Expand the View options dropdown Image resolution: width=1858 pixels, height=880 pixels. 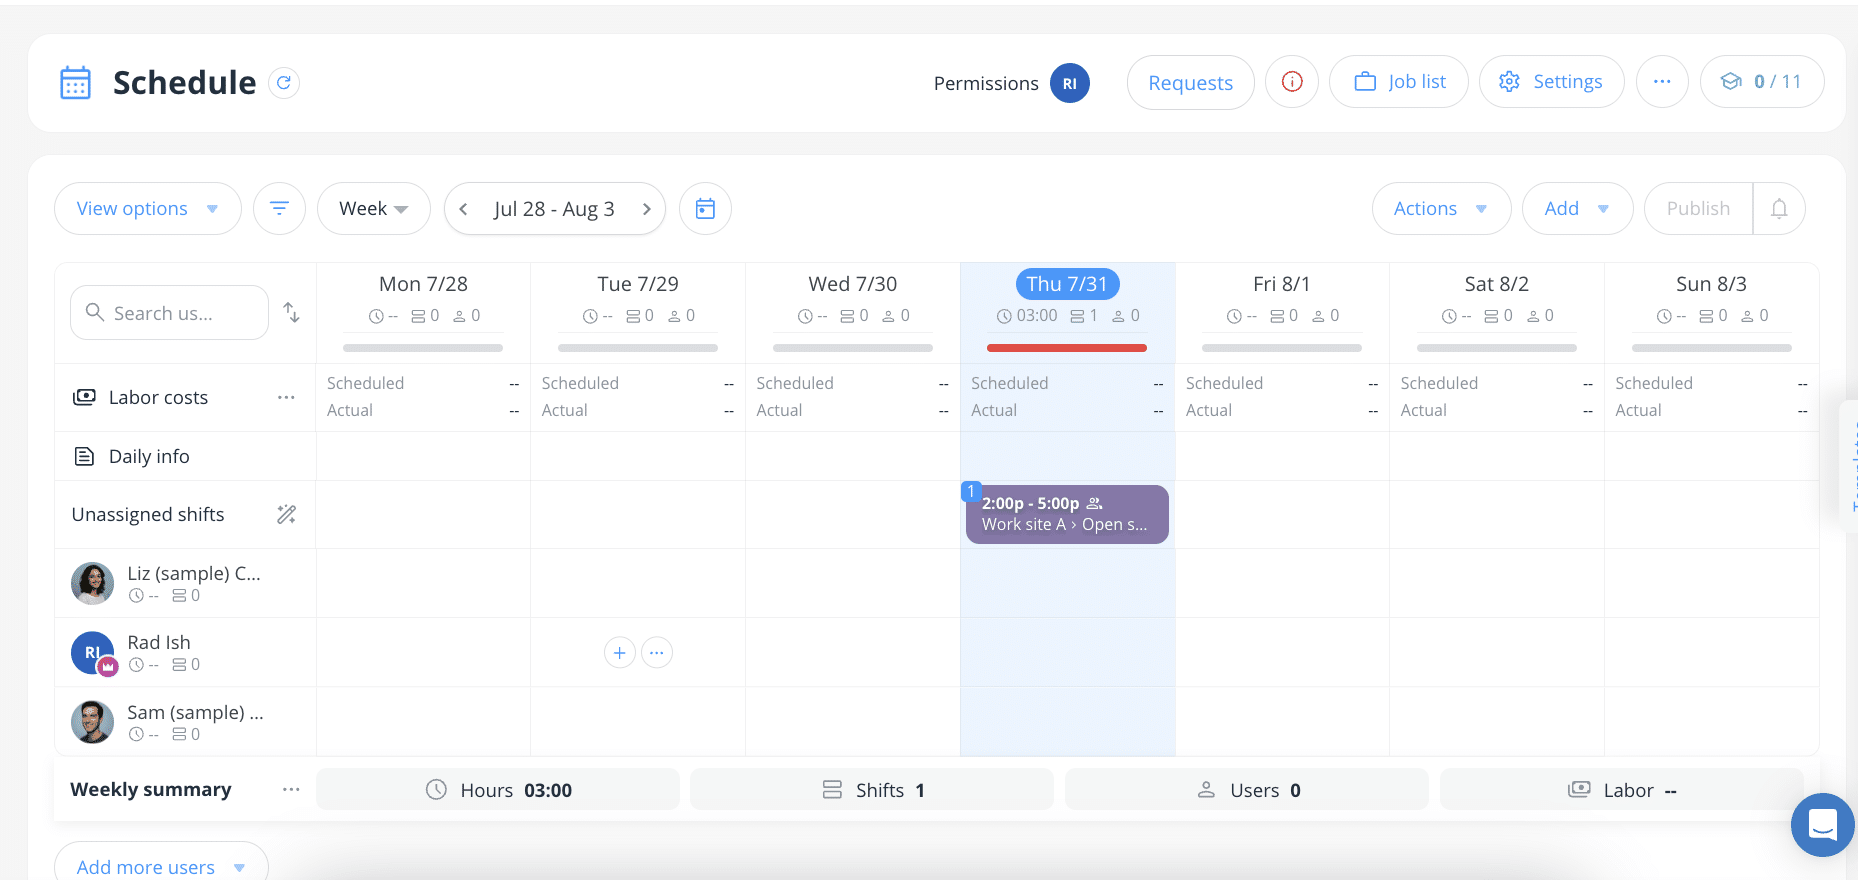(147, 209)
